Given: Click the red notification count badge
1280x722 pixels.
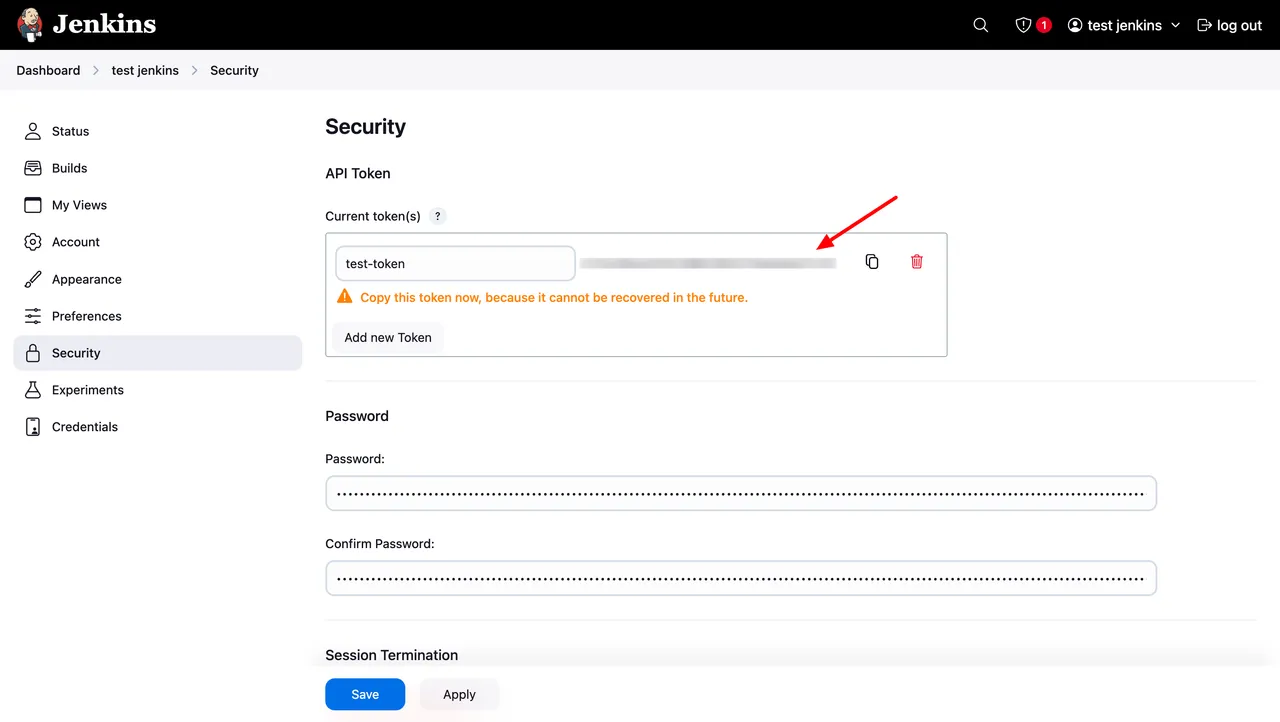Looking at the screenshot, I should point(1044,25).
